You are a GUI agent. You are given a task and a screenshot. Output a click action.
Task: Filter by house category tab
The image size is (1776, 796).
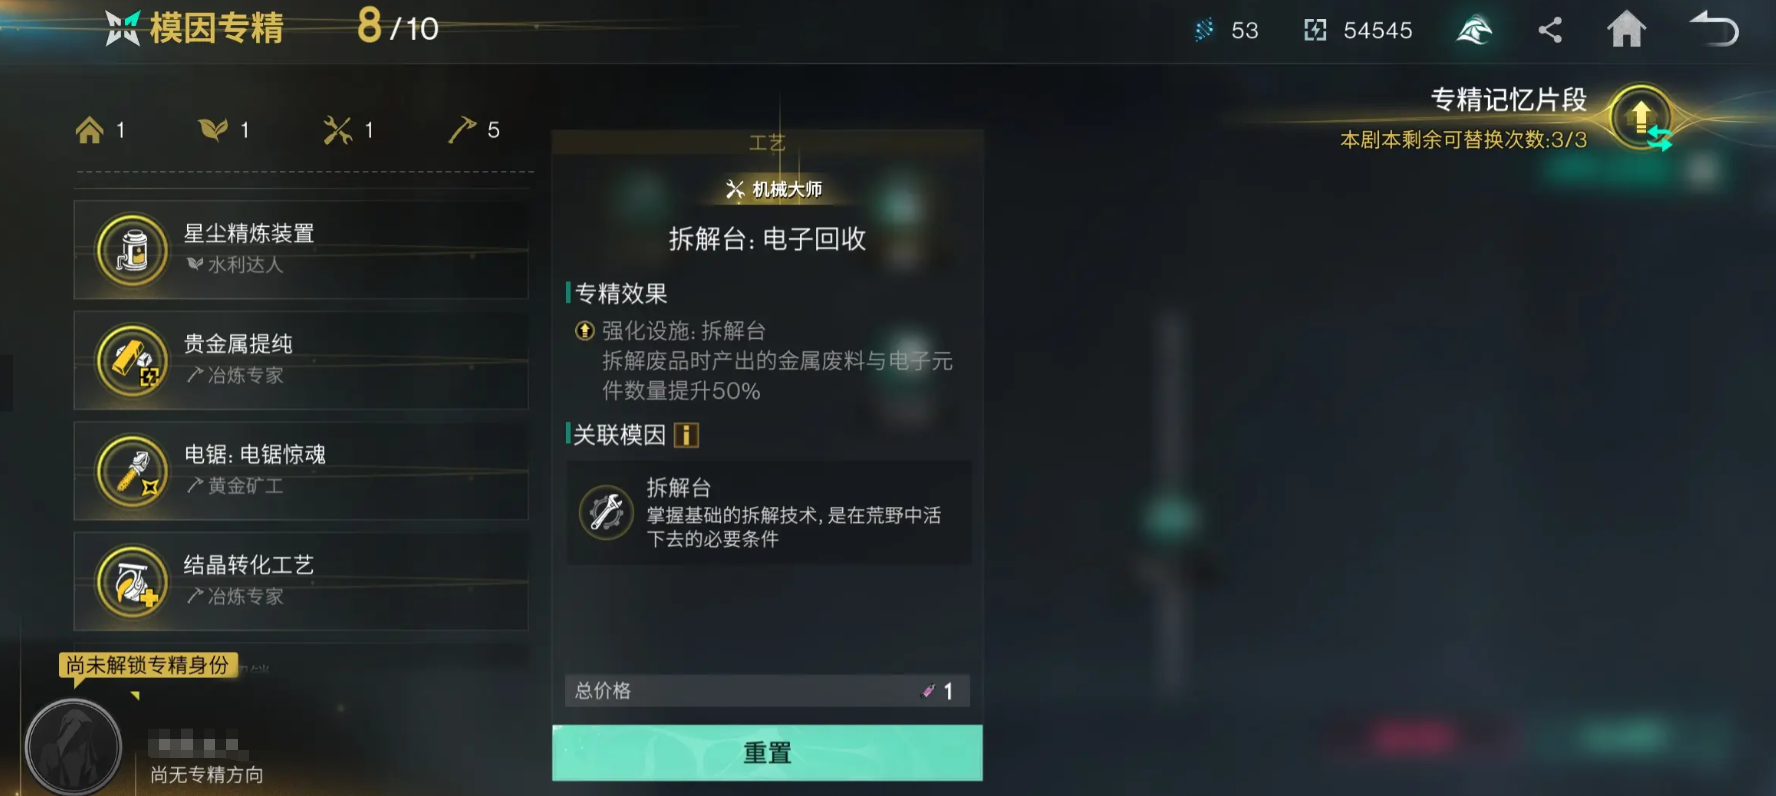tap(101, 130)
